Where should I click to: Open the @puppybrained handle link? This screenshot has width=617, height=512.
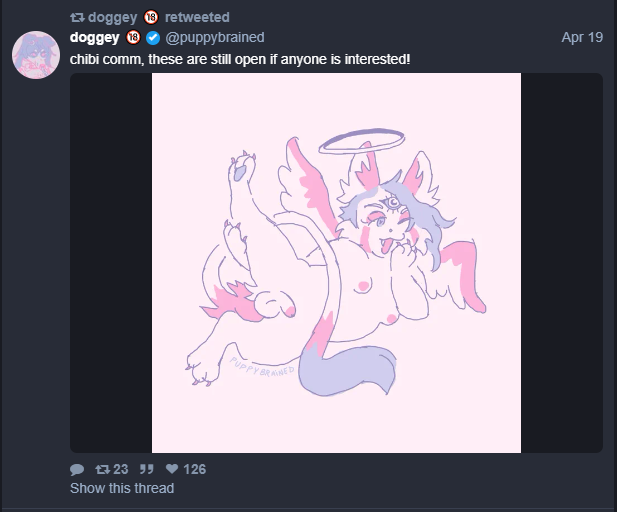tap(215, 37)
